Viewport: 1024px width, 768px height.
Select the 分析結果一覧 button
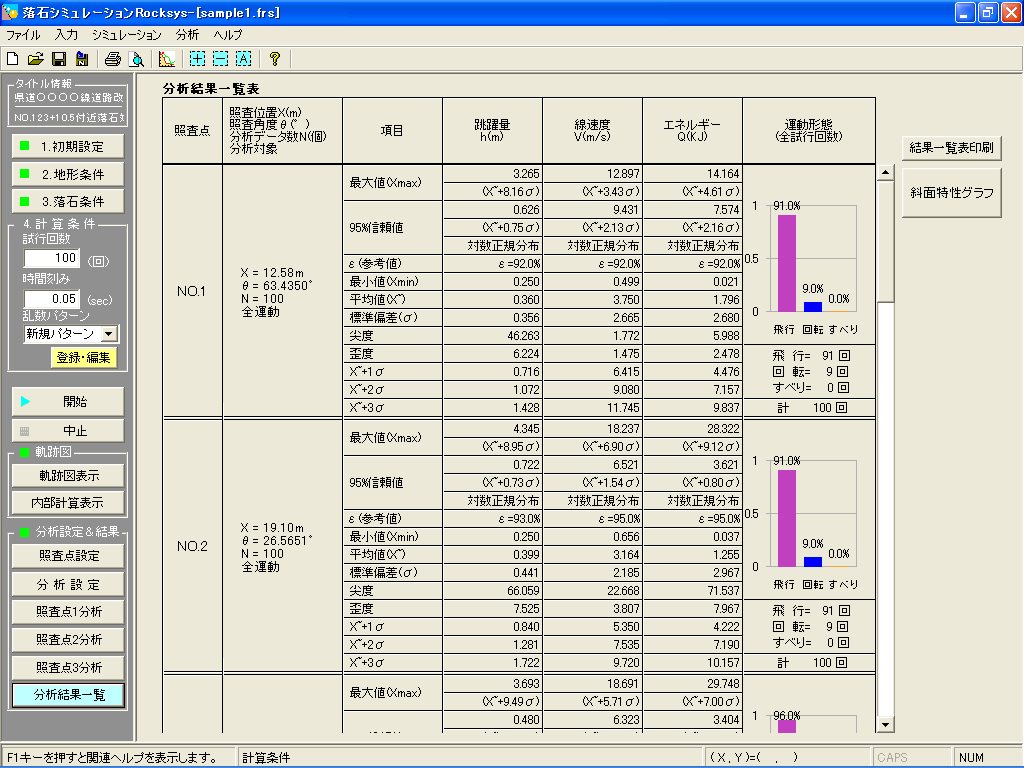[68, 695]
